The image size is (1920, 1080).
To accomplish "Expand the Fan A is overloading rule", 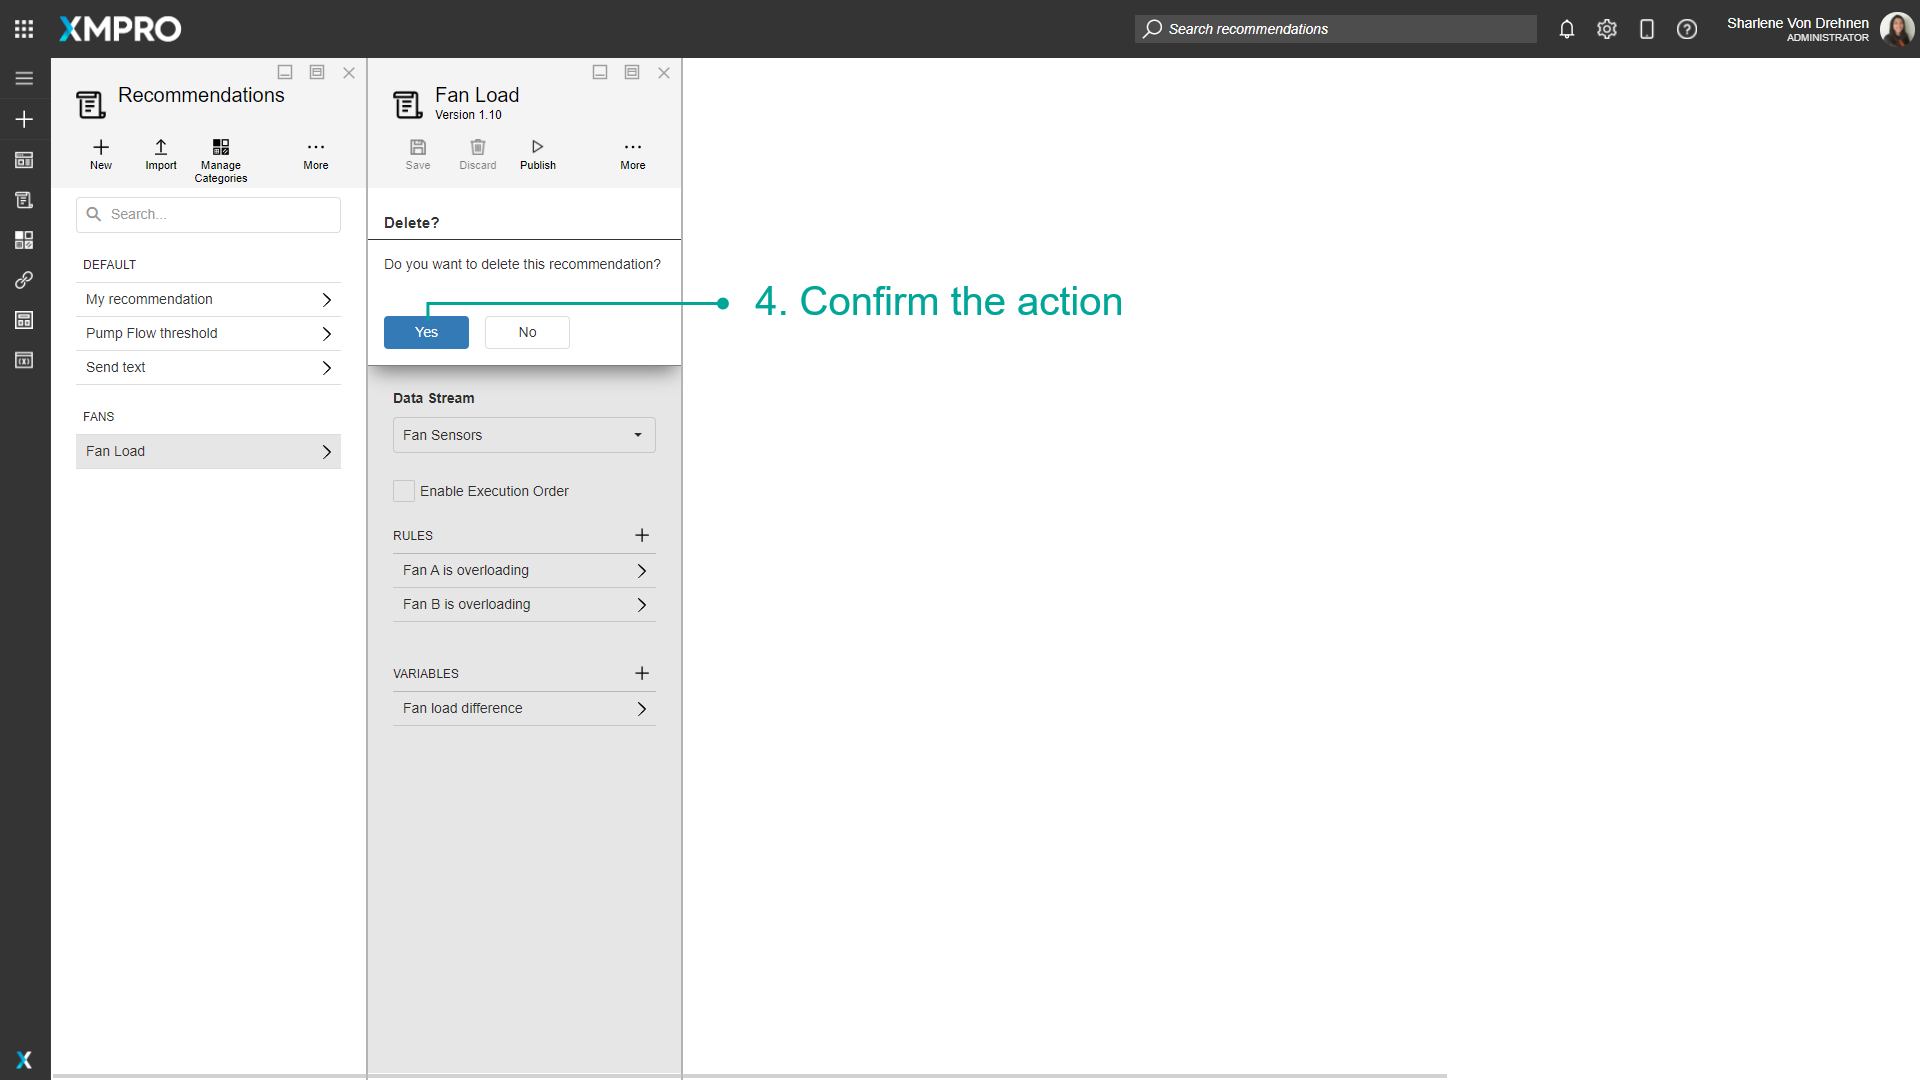I will [x=524, y=570].
